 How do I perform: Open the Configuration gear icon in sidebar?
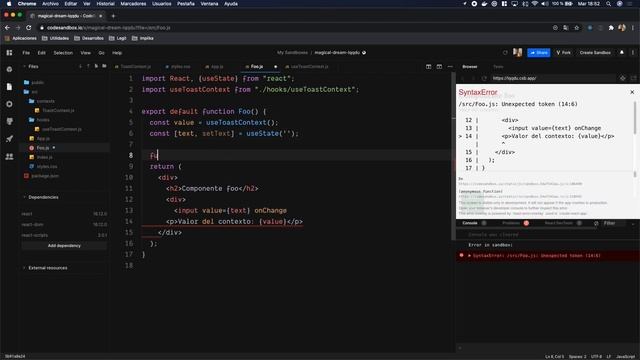tap(9, 104)
